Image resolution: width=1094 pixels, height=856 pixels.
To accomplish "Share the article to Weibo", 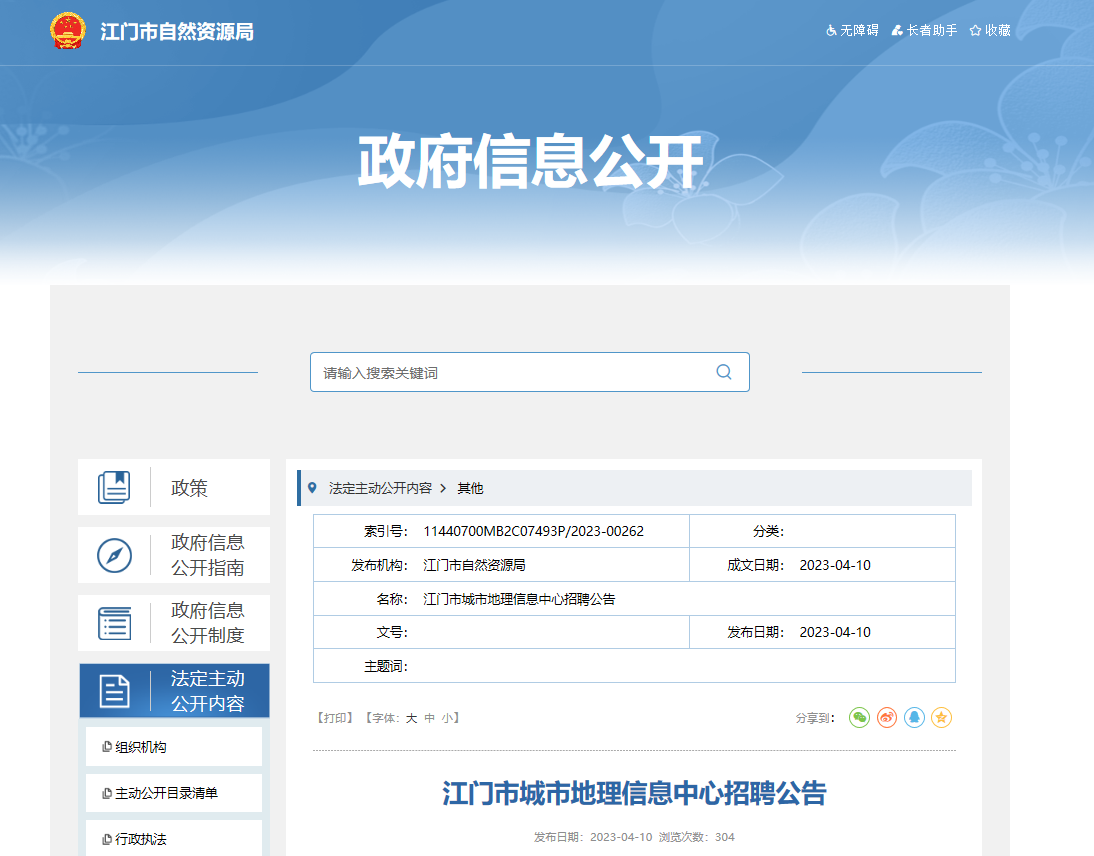I will (x=887, y=717).
